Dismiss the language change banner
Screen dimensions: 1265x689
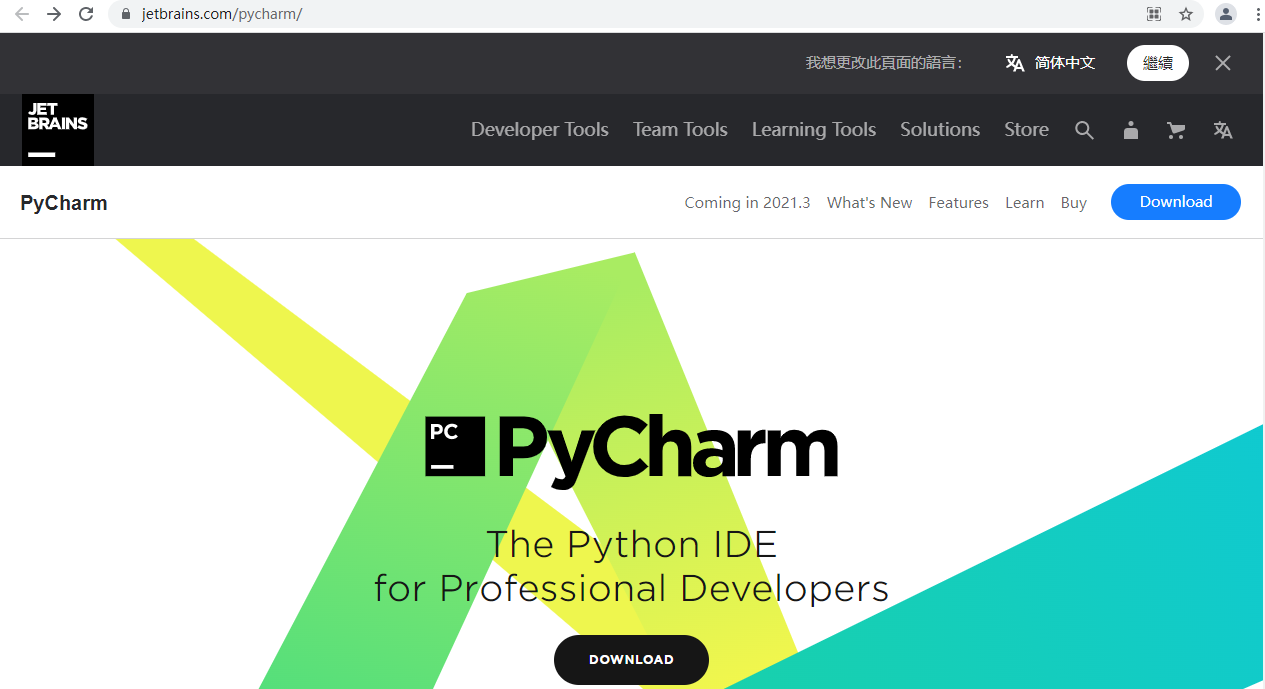[1223, 63]
